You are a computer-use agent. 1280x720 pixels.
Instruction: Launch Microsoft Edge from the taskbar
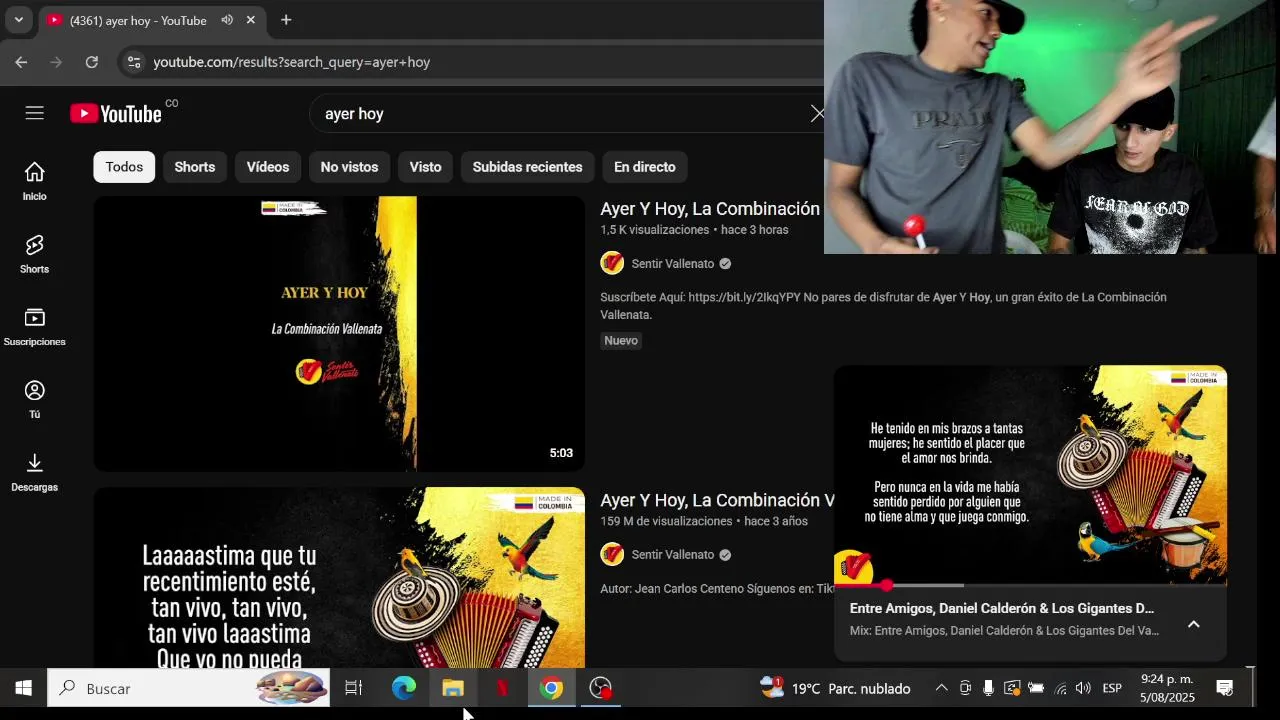coord(403,688)
